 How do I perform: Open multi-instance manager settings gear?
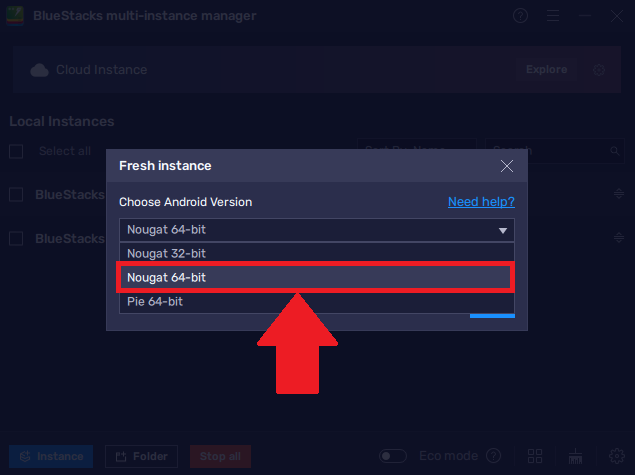(x=617, y=456)
